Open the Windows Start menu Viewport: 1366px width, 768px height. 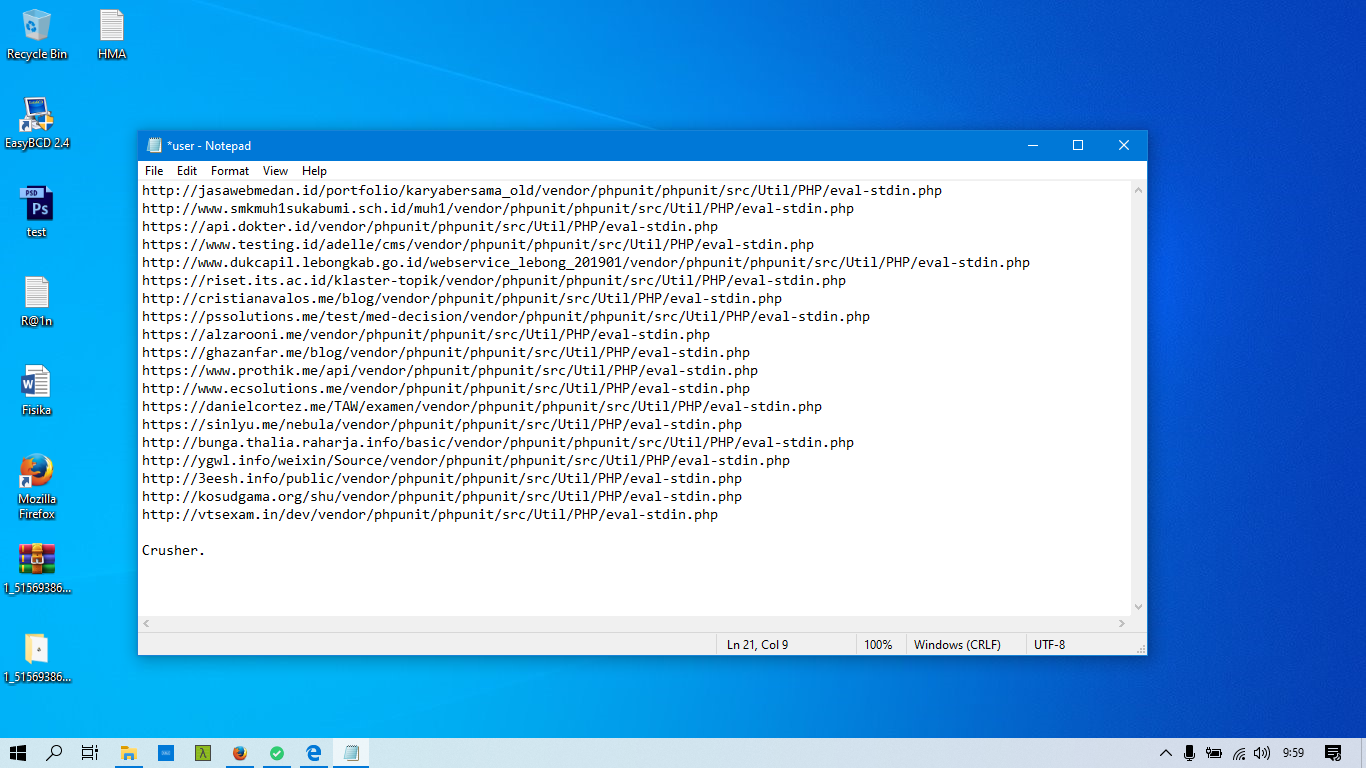[x=18, y=753]
